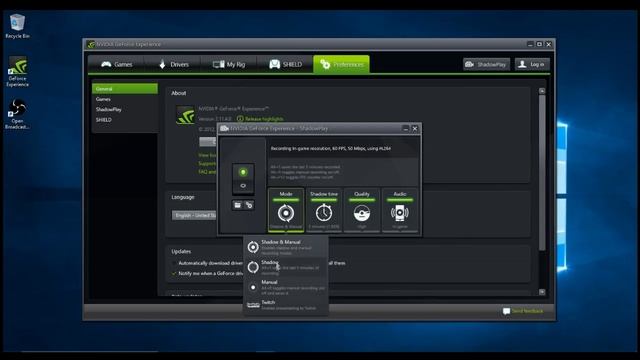Switch to the Games tab
The height and width of the screenshot is (360, 640).
point(116,64)
